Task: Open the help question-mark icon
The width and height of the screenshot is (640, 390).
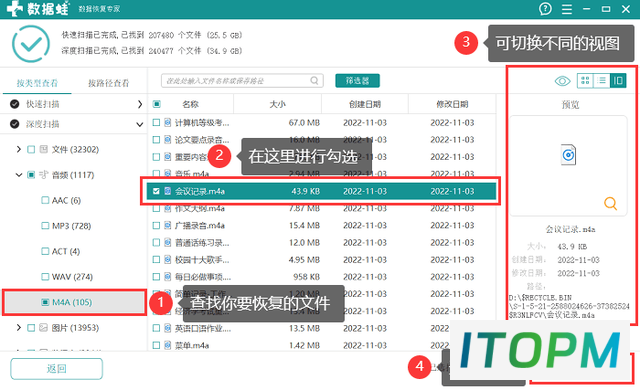Action: click(545, 9)
